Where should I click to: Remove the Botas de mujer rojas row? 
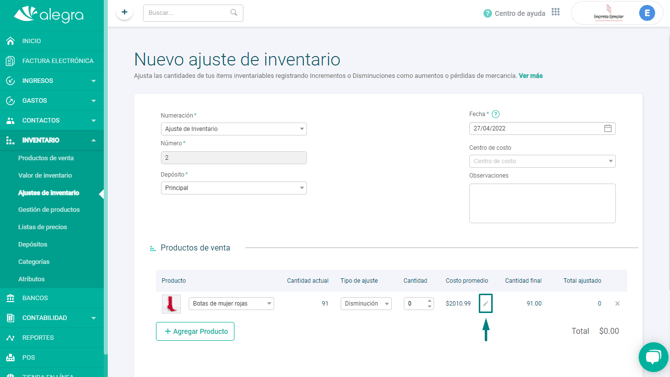pos(617,303)
